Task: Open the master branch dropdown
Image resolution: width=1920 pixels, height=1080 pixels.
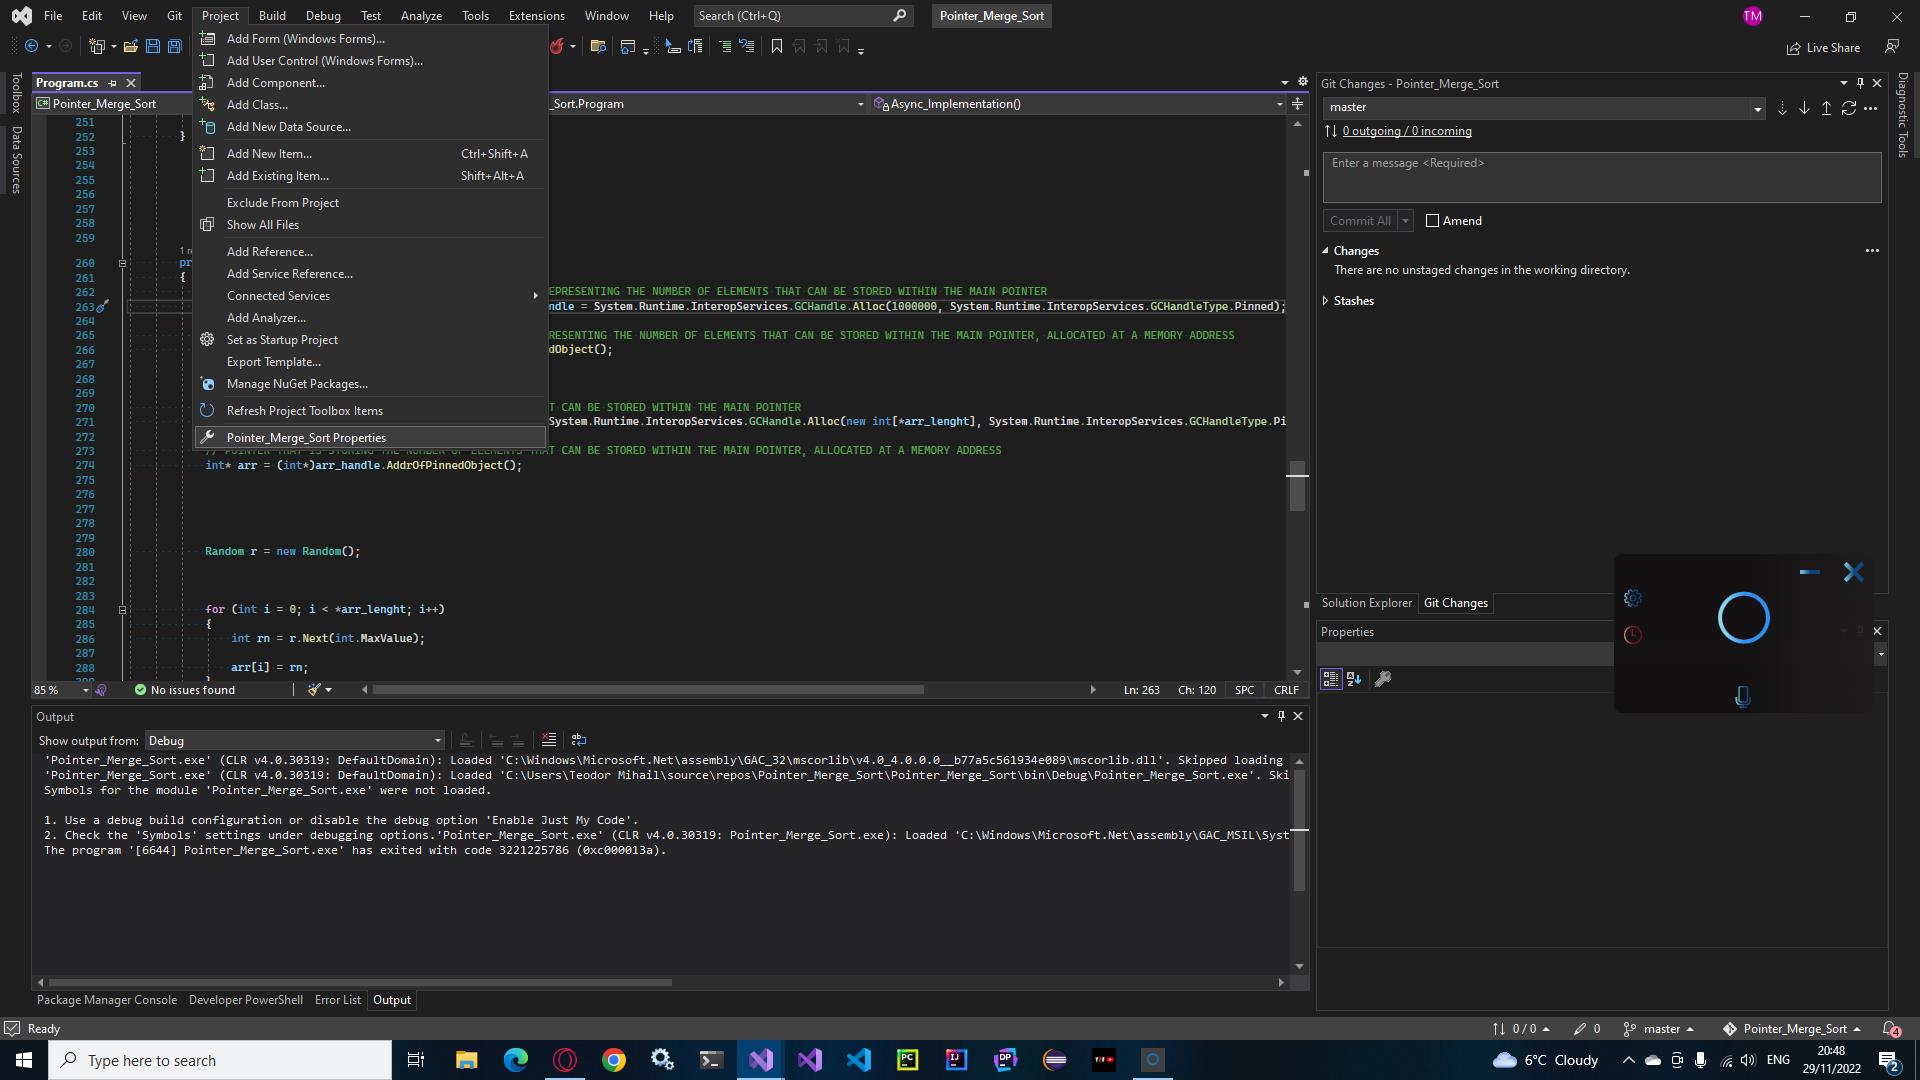Action: pos(1759,107)
